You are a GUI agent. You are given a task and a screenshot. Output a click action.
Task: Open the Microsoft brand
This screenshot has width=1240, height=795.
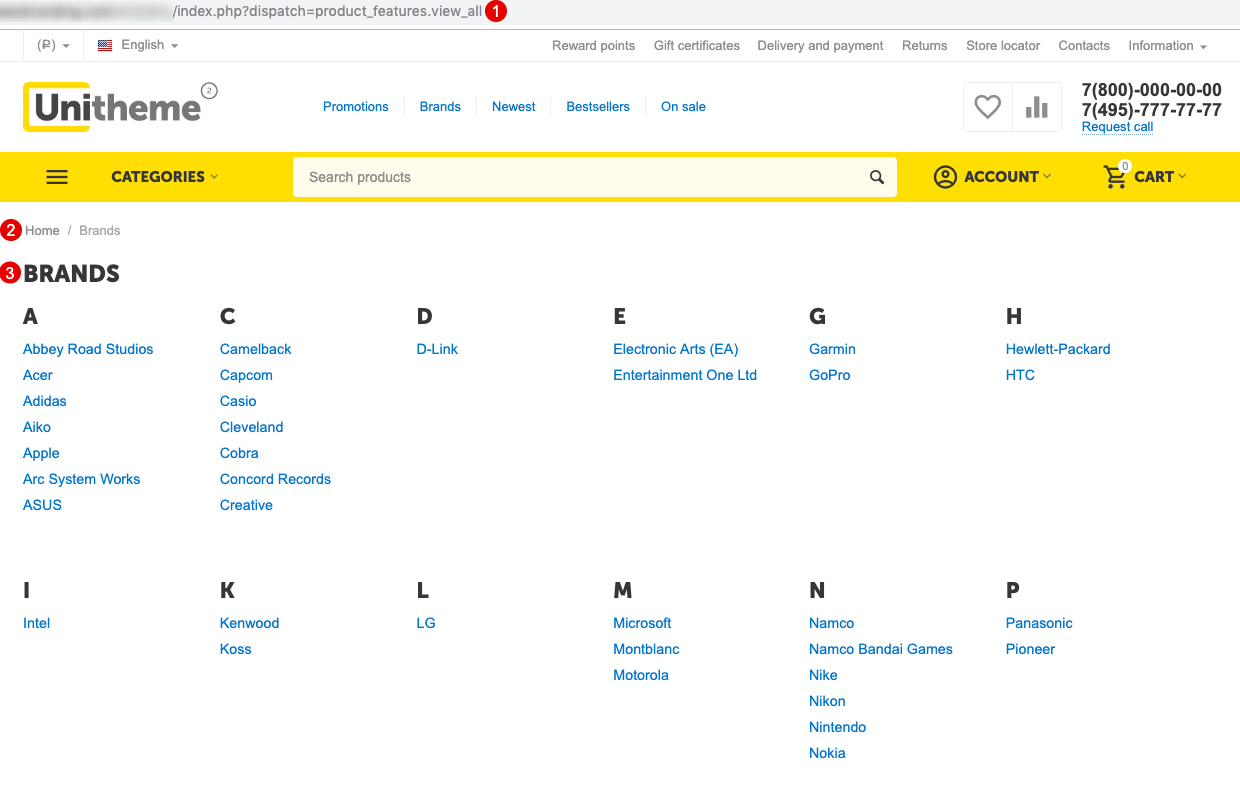[642, 623]
